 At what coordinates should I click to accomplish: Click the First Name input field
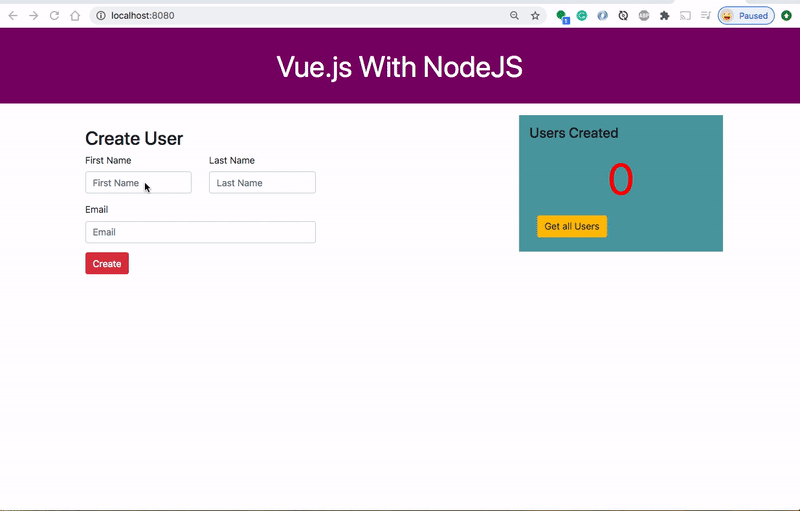pyautogui.click(x=138, y=183)
